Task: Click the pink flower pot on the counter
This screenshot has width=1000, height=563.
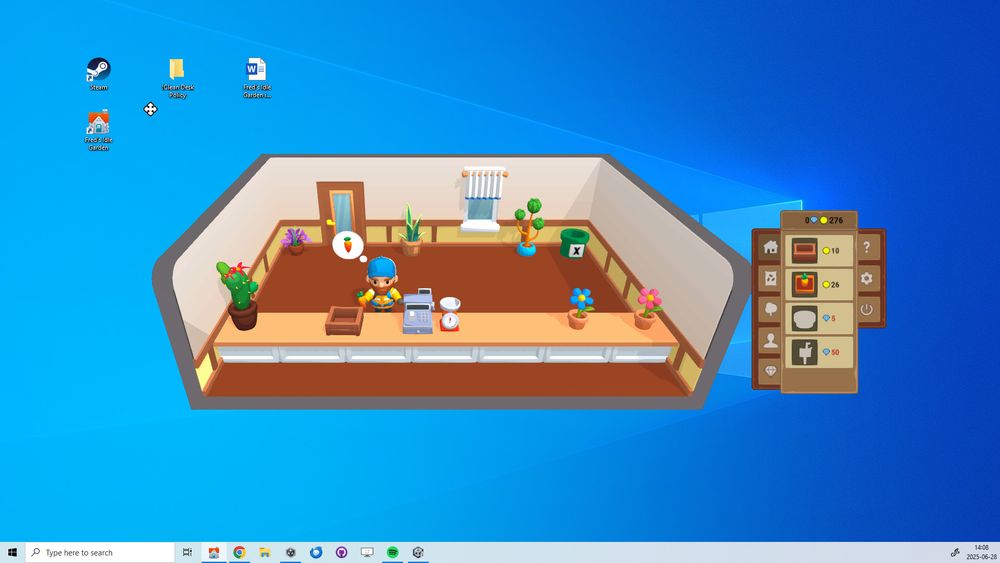Action: (x=647, y=309)
